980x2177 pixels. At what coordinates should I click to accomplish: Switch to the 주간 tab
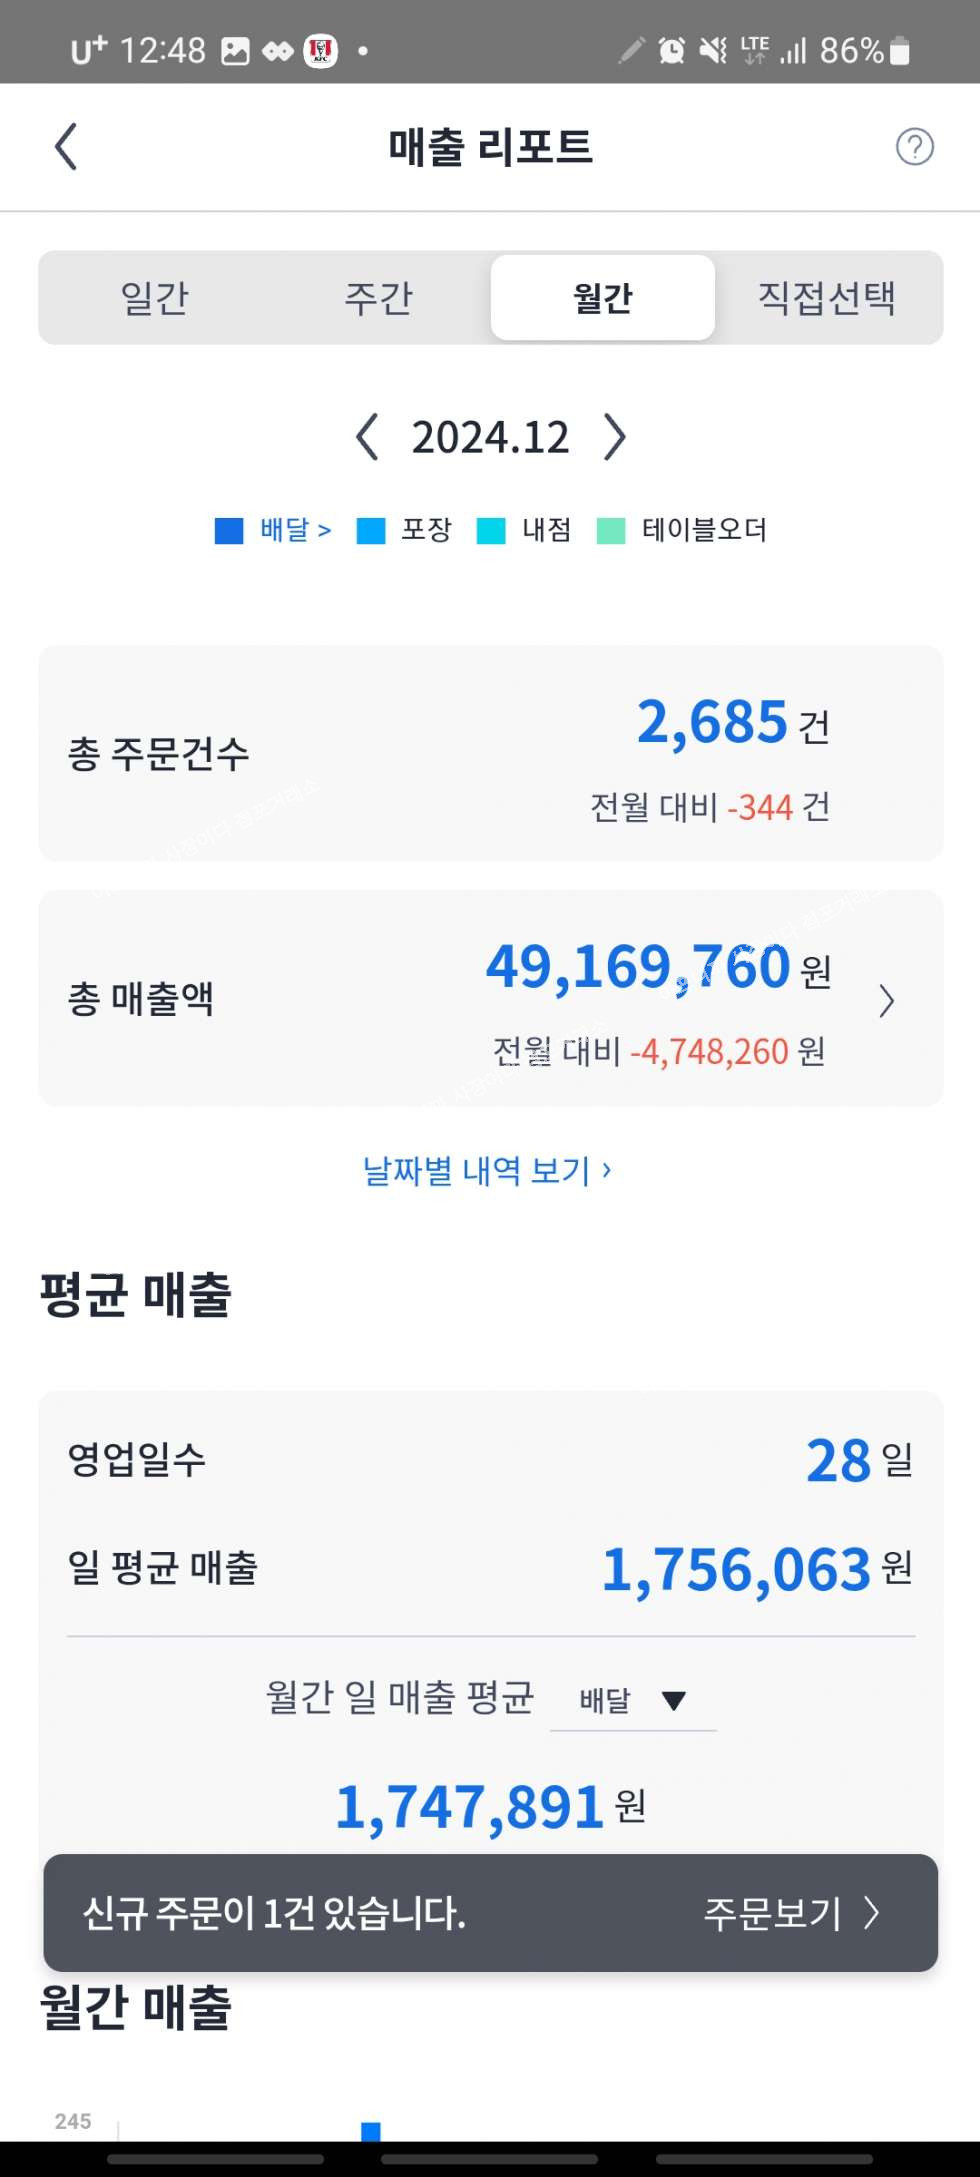pyautogui.click(x=378, y=298)
